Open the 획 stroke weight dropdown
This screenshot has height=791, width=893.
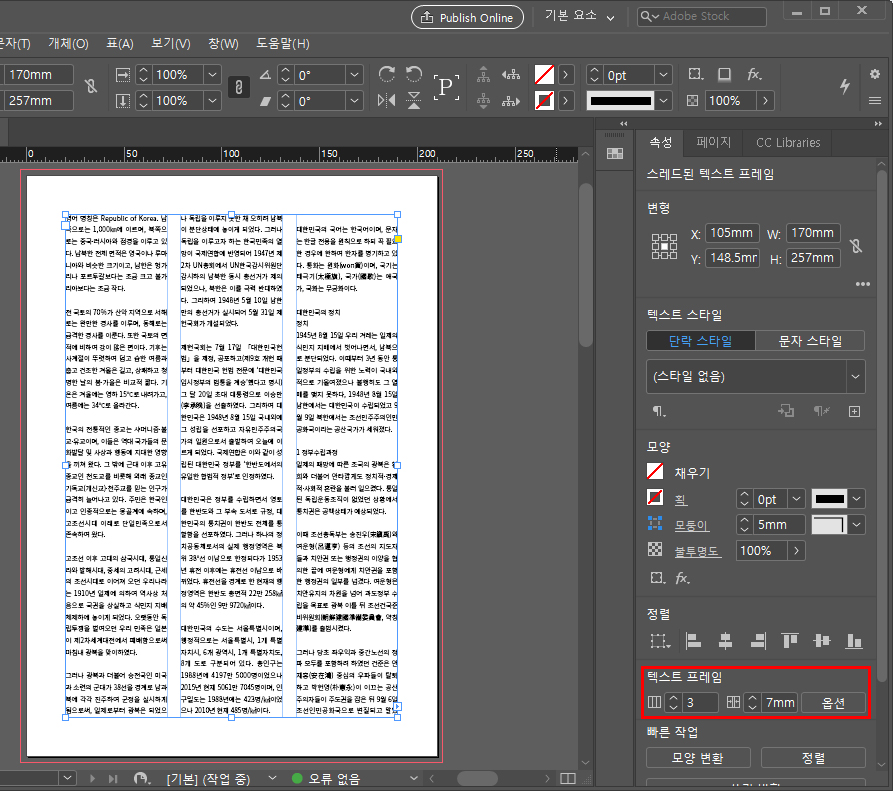point(796,499)
